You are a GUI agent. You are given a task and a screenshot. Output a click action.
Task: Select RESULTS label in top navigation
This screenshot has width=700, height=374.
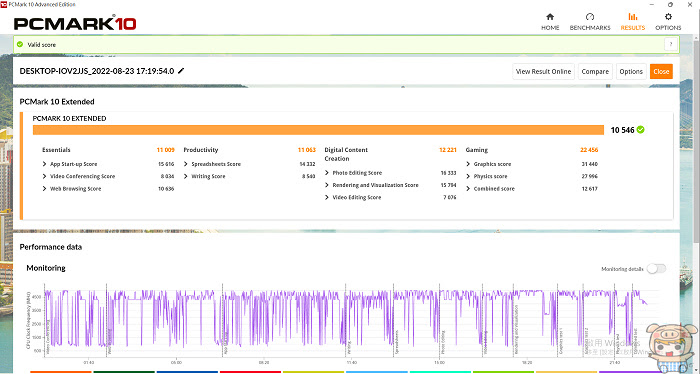tap(633, 28)
